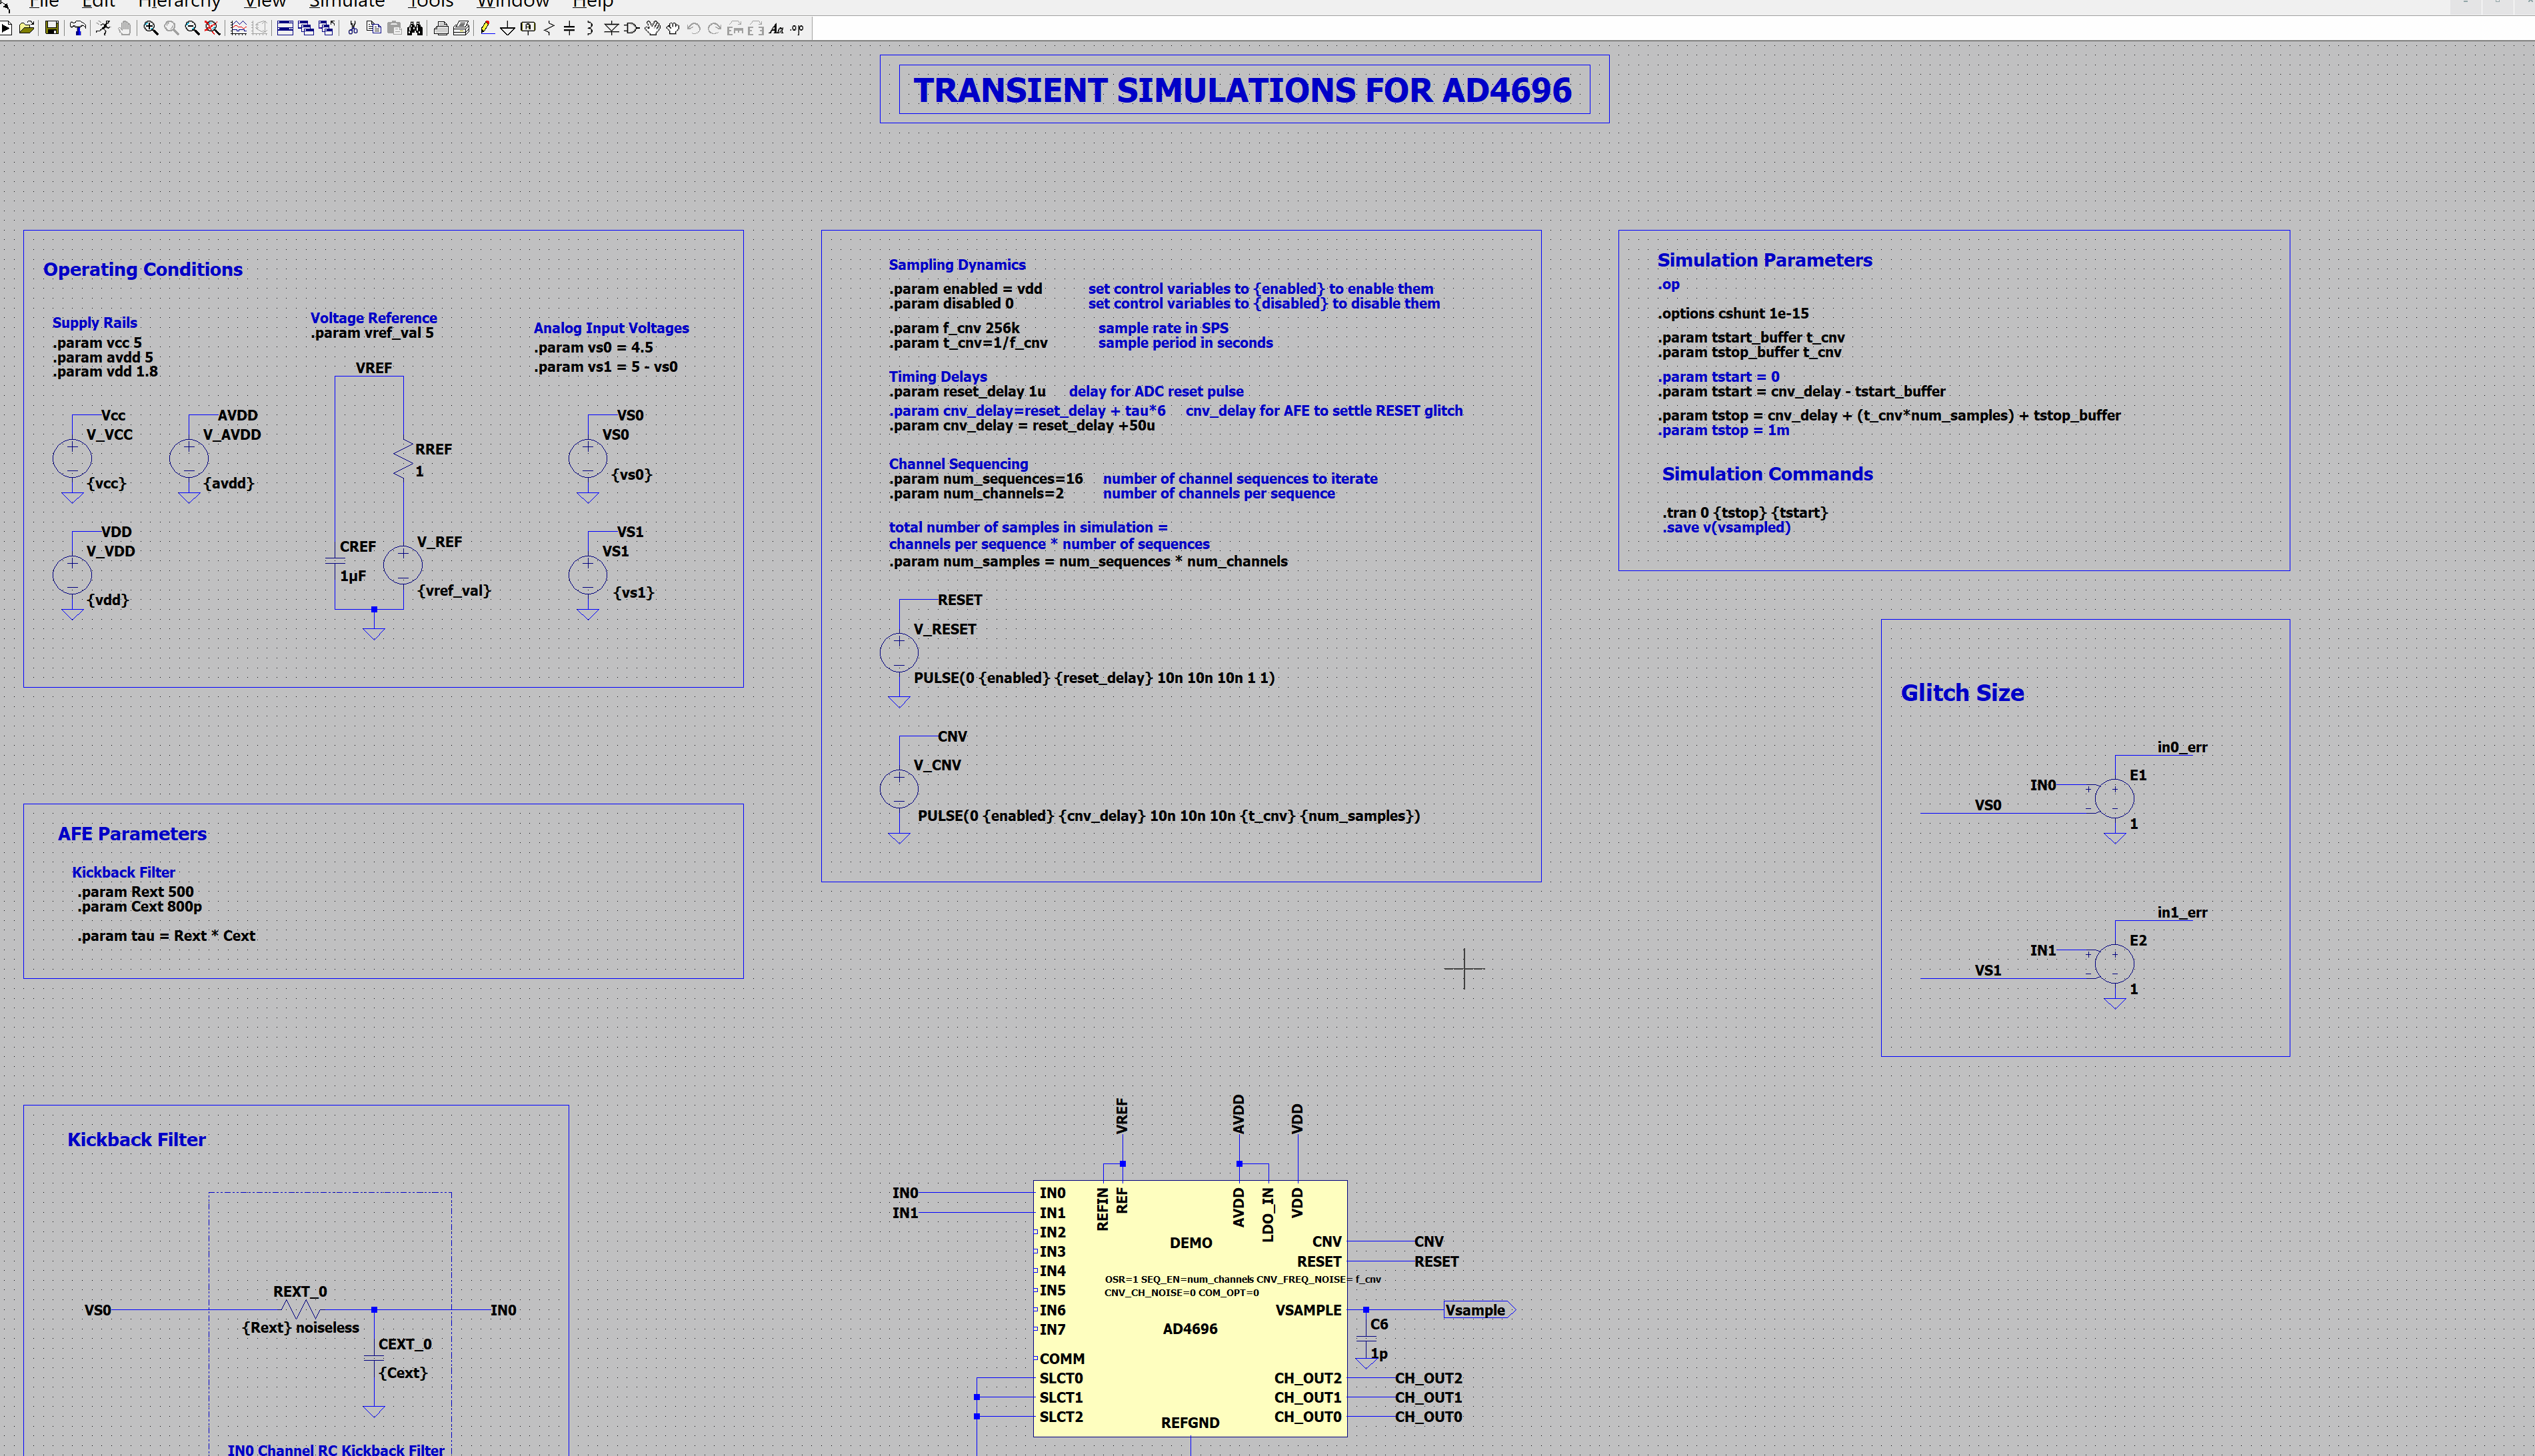The image size is (2535, 1456).
Task: Select the AD4696 component block
Action: [1190, 1309]
